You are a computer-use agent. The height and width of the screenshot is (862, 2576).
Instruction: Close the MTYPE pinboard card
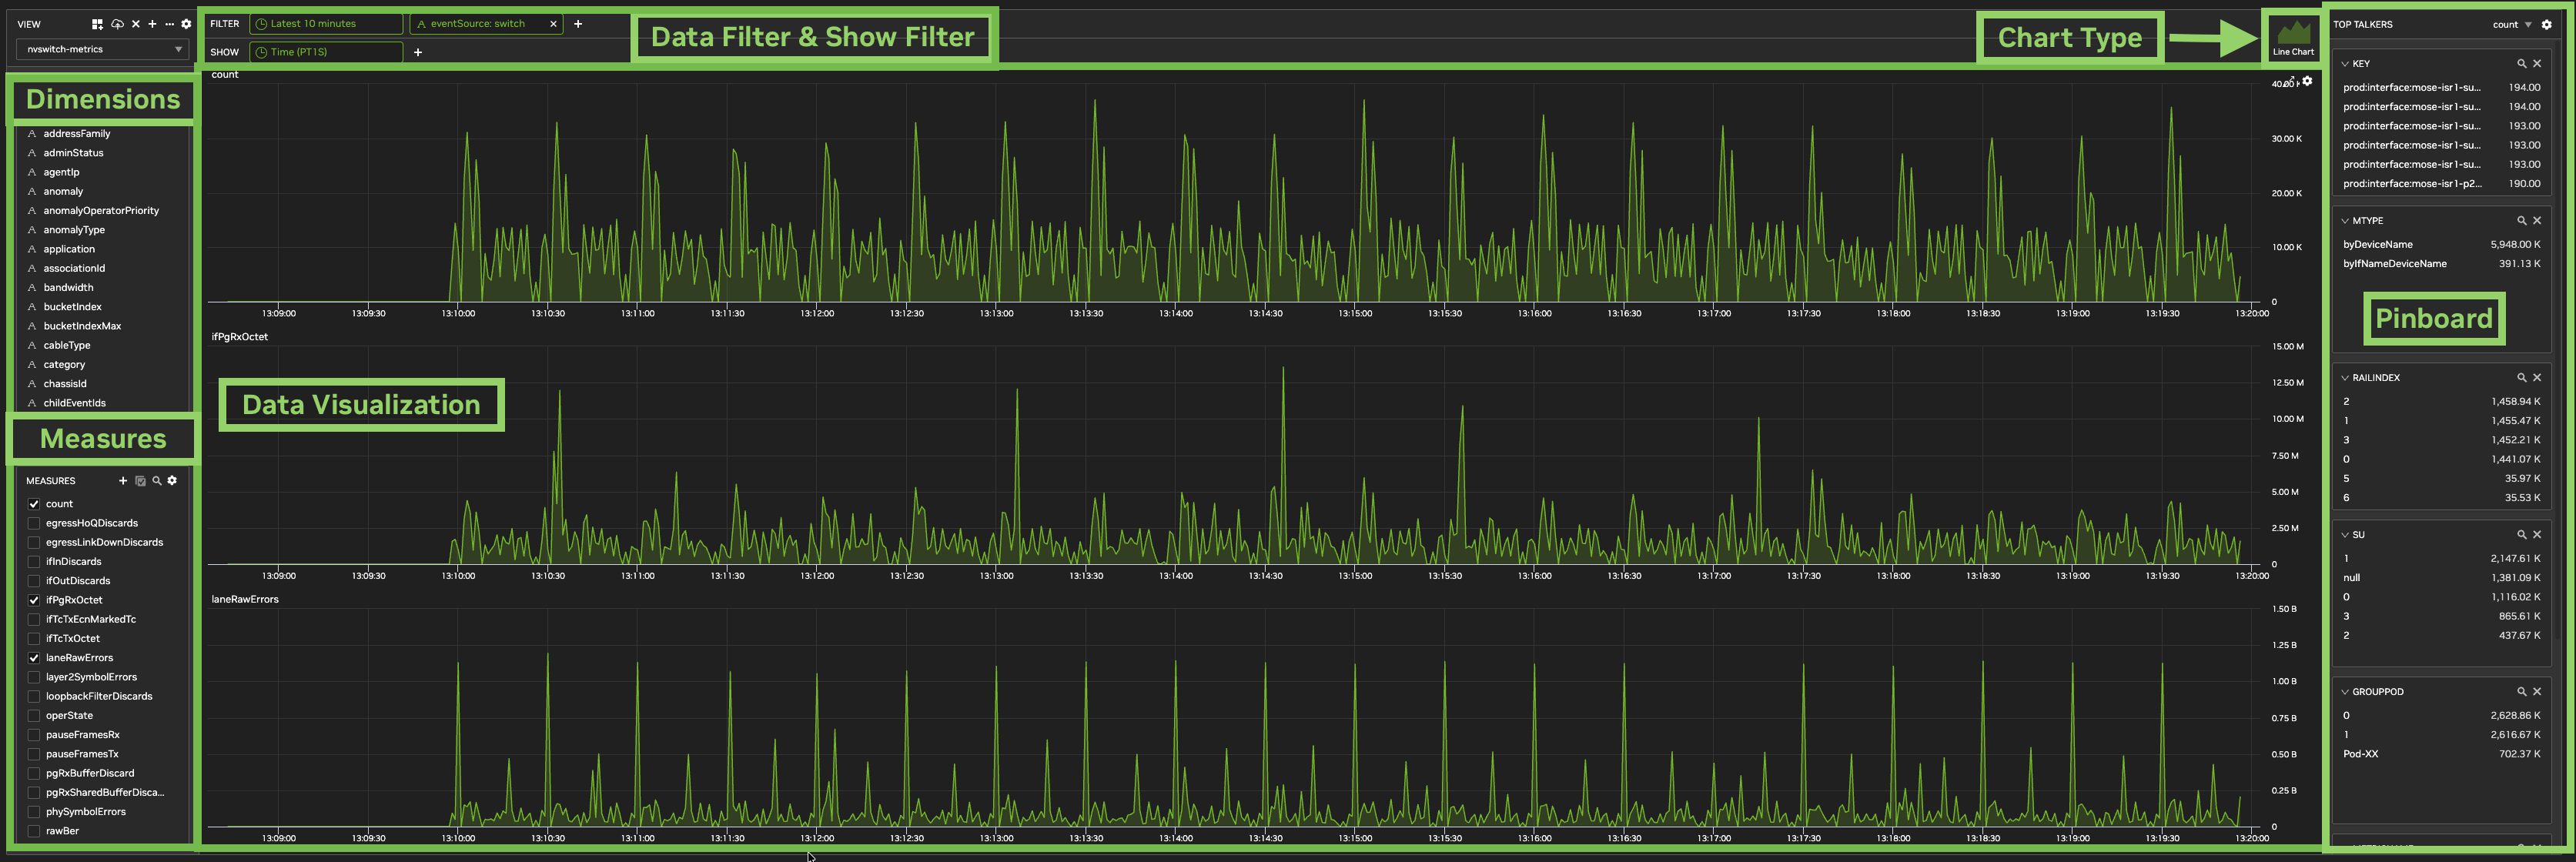click(2537, 220)
